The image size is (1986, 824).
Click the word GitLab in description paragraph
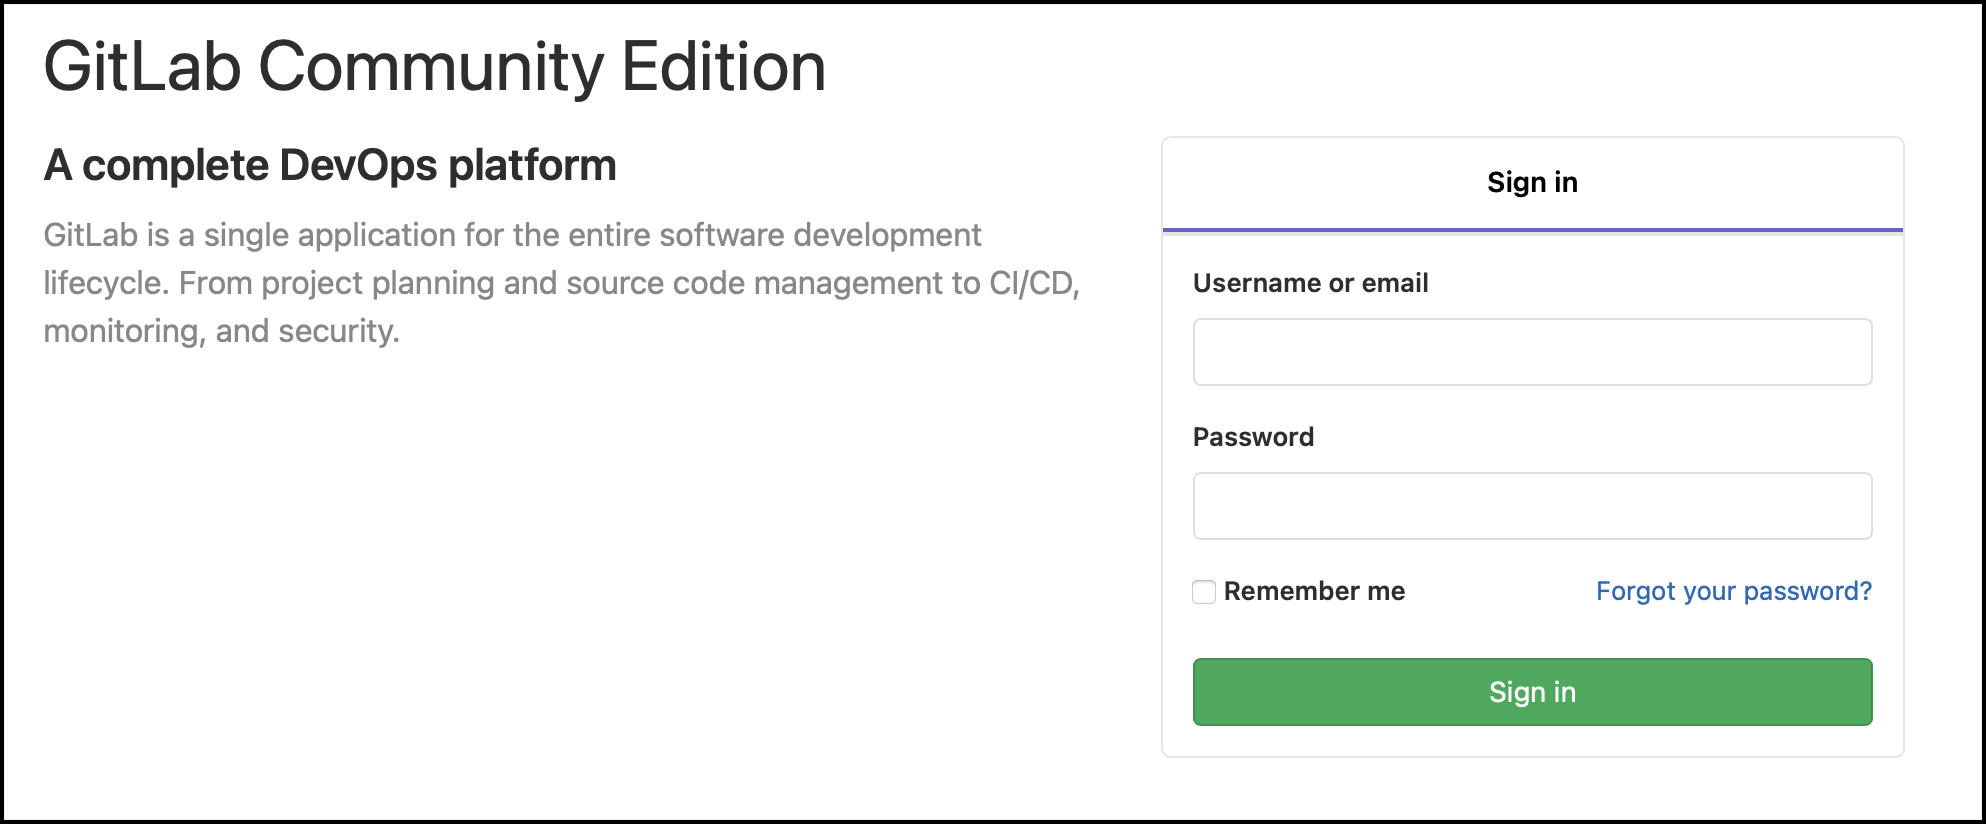tap(90, 236)
